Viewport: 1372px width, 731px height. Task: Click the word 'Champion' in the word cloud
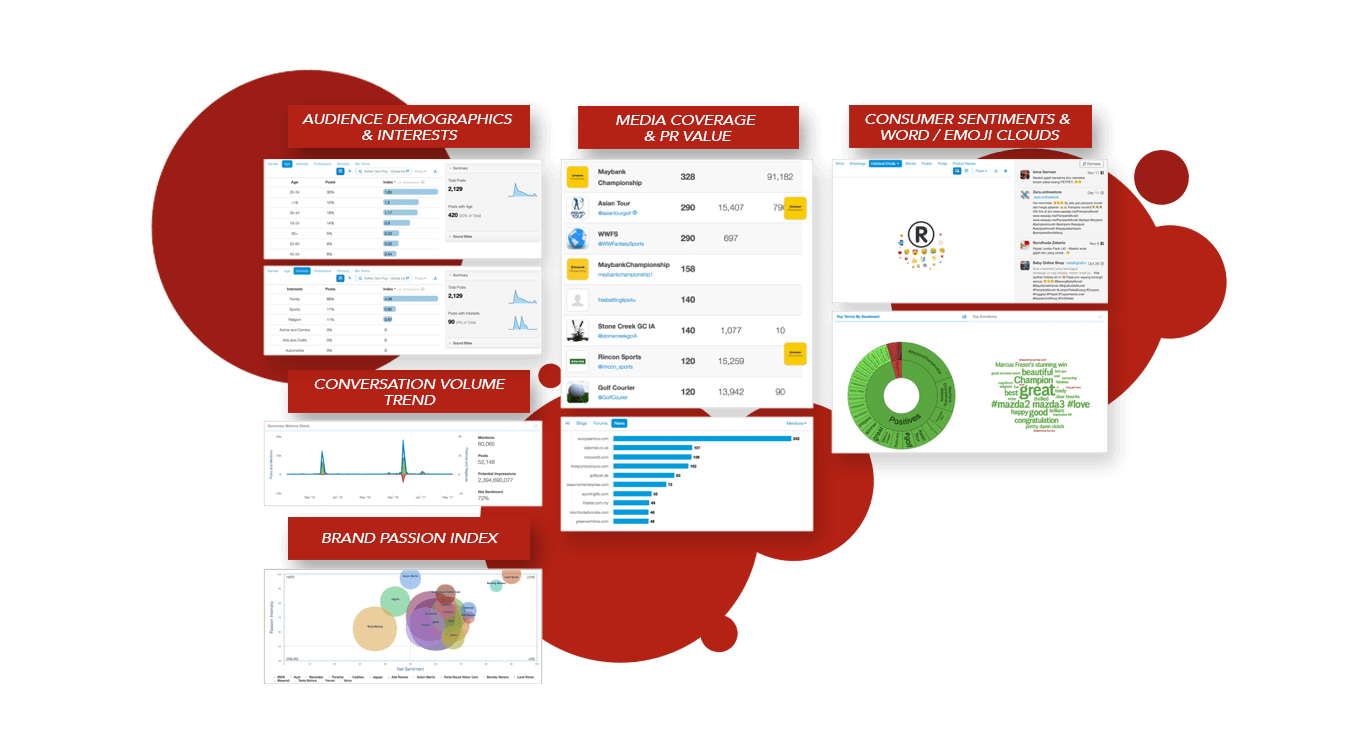(x=1033, y=380)
